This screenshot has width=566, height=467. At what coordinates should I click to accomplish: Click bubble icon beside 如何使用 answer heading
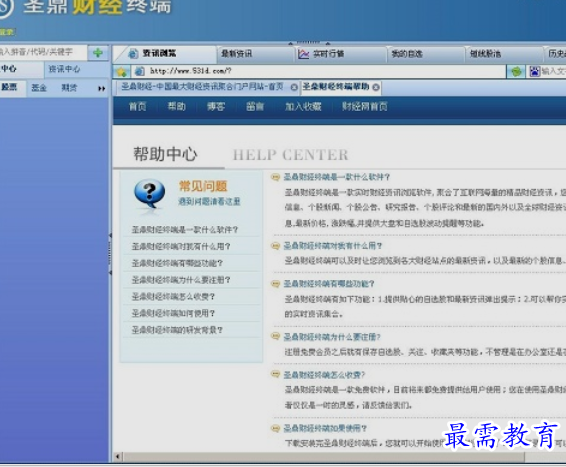pos(275,428)
